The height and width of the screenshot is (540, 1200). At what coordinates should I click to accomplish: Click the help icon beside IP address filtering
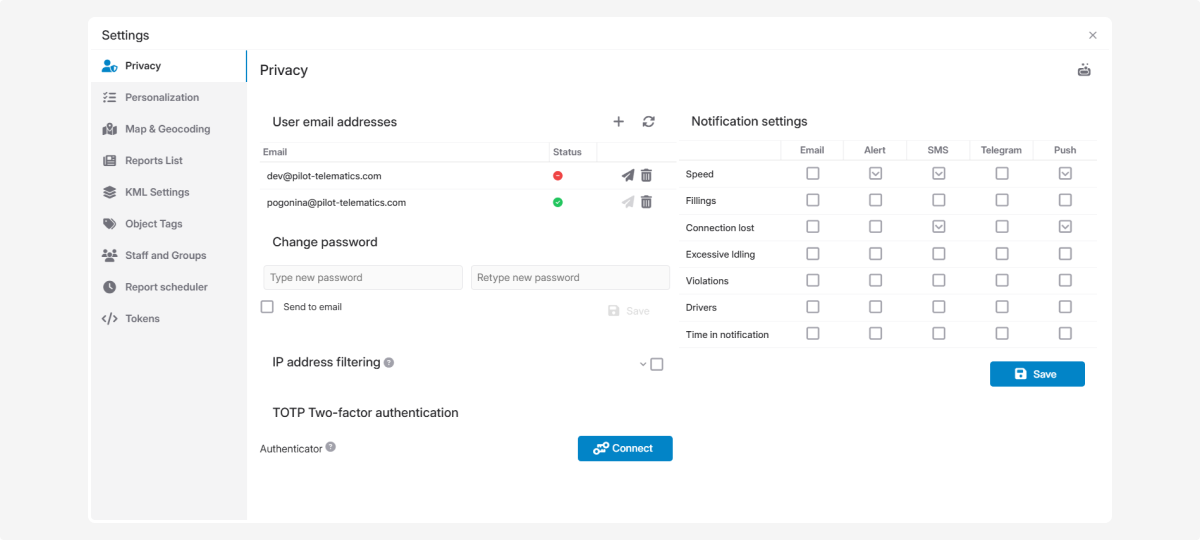click(x=389, y=363)
